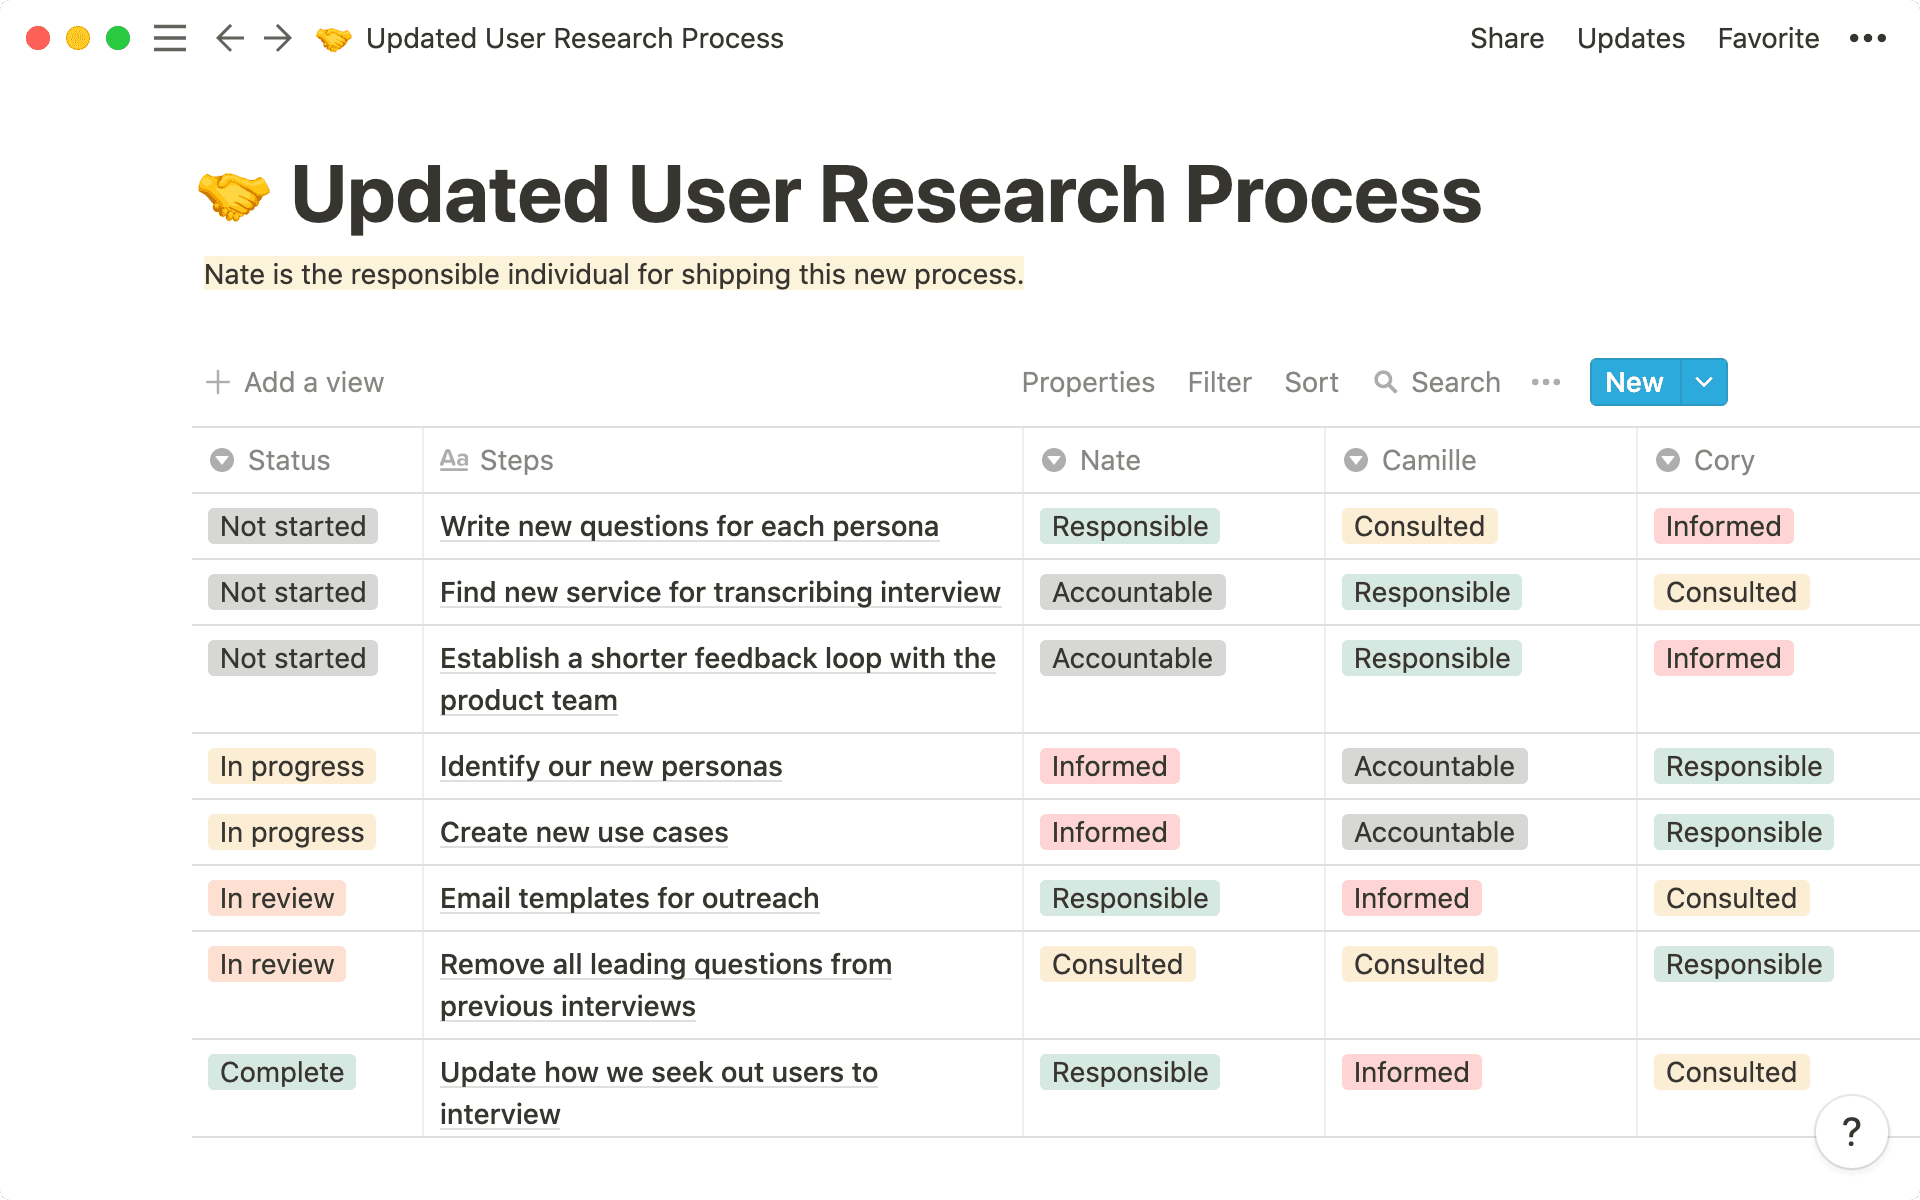Open the page ellipsis menu top right
This screenshot has height=1200, width=1920.
[1868, 38]
